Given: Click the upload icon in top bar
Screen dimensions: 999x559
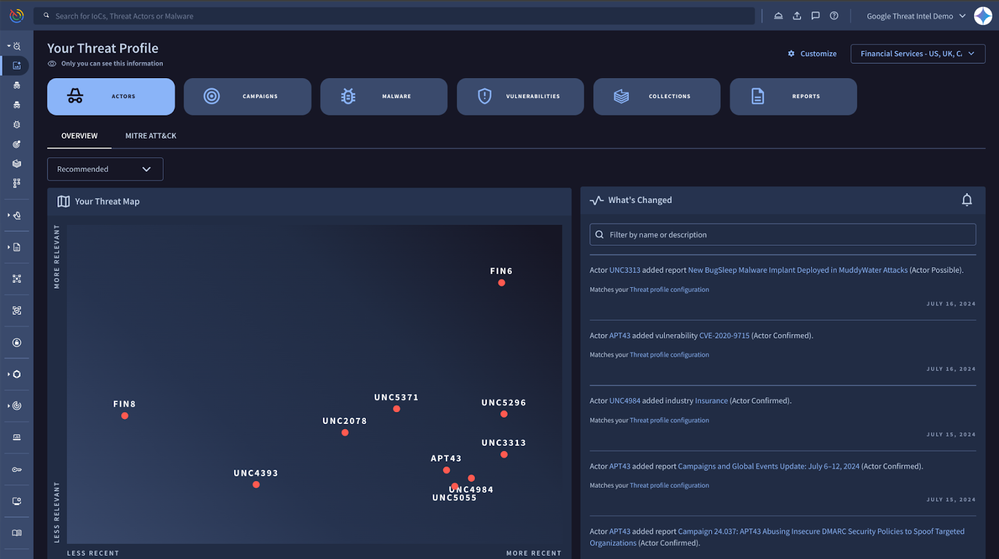Looking at the screenshot, I should point(796,16).
